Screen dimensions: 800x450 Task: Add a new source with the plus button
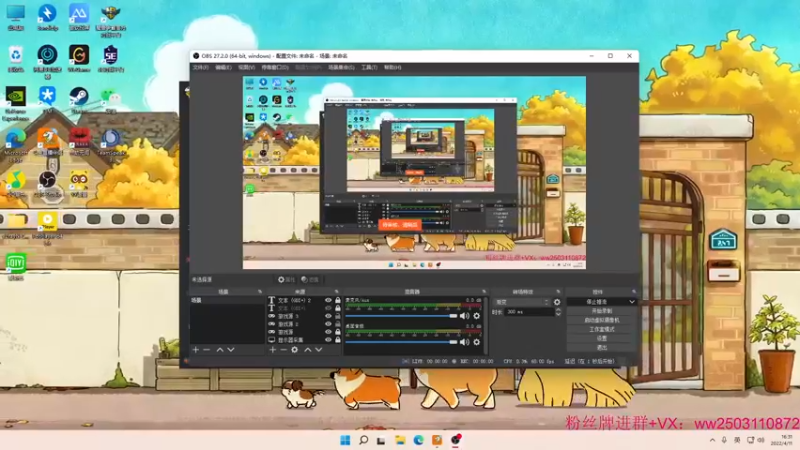coord(272,350)
